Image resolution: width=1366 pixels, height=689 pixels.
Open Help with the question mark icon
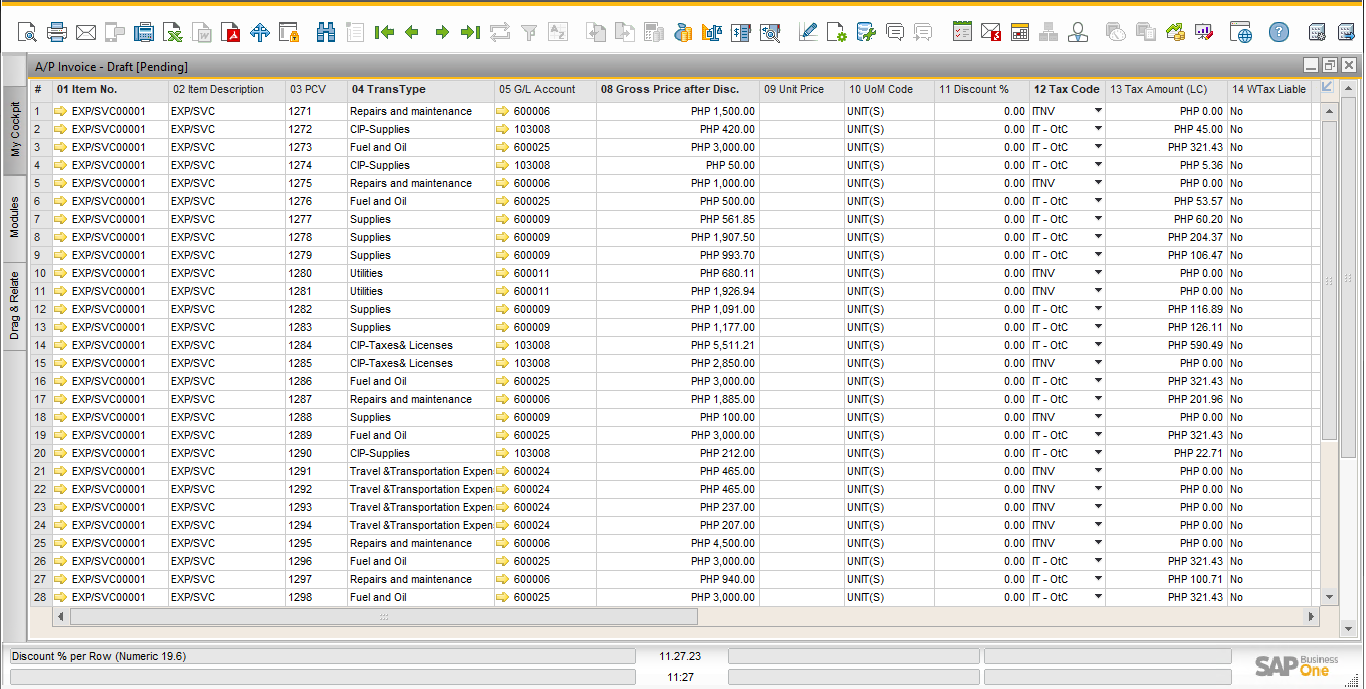coord(1279,33)
